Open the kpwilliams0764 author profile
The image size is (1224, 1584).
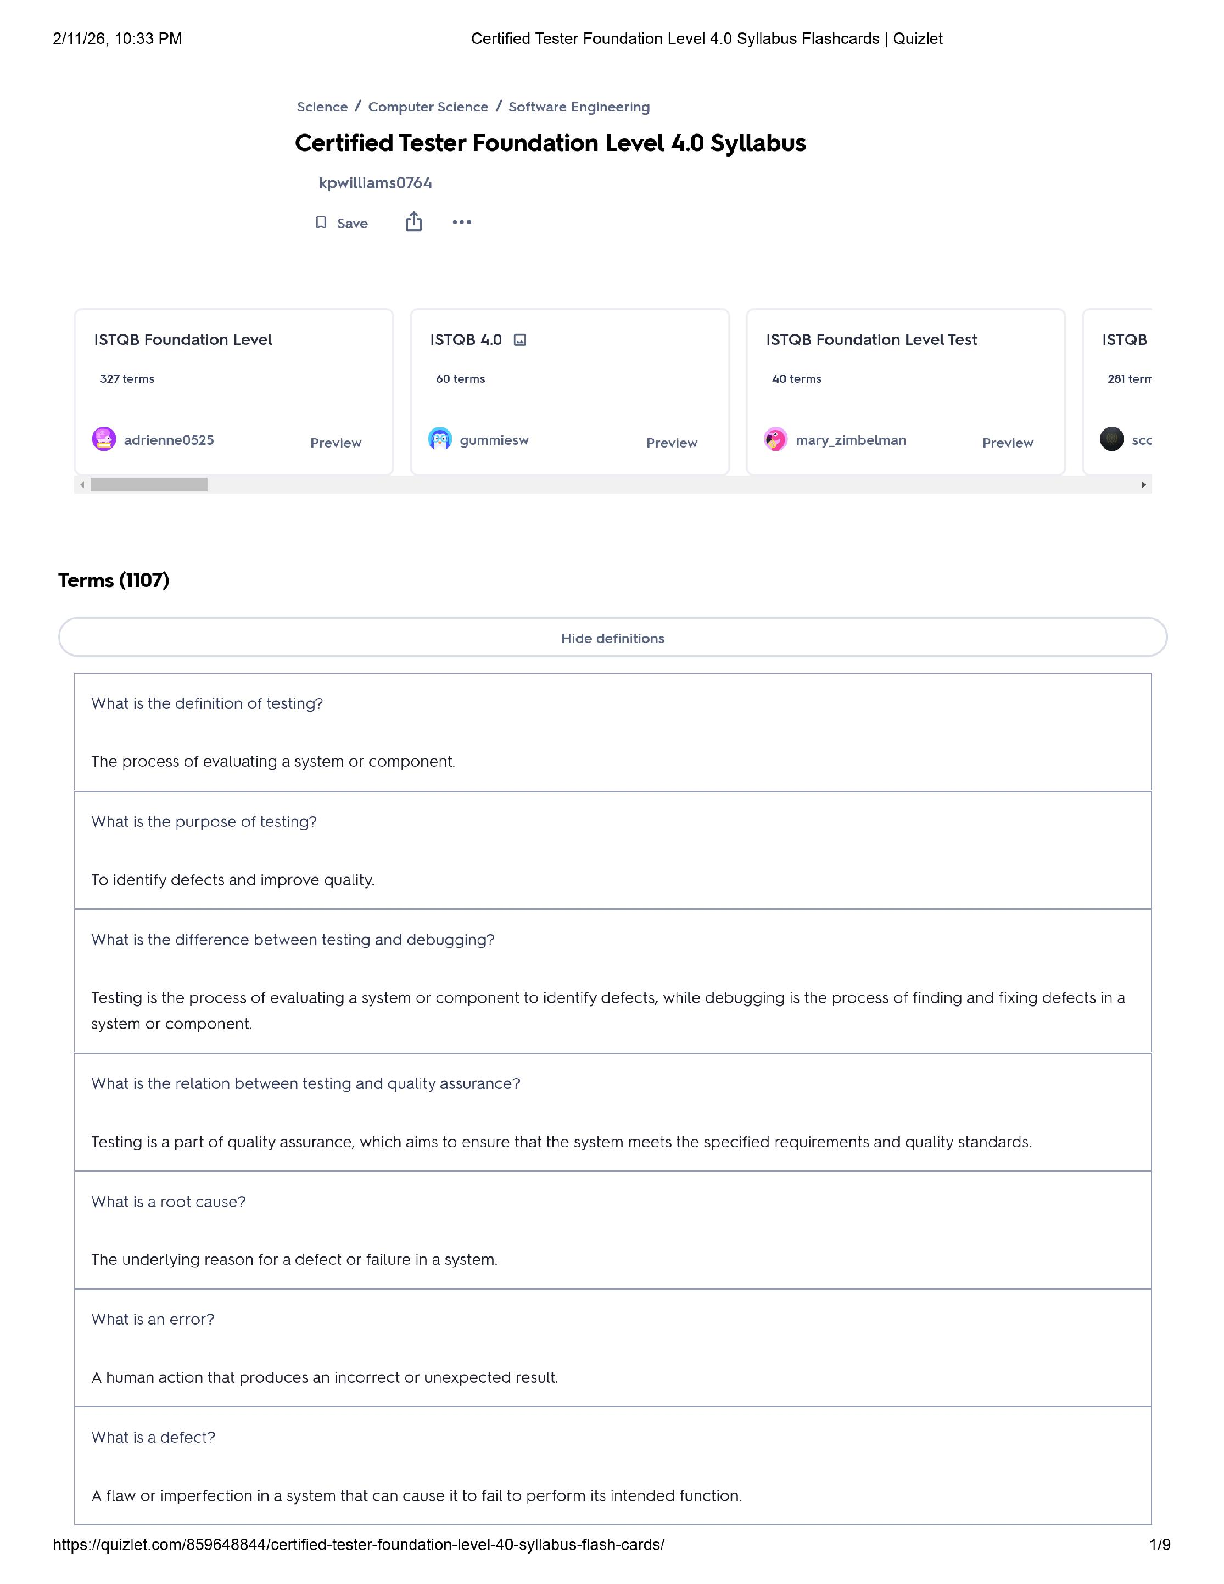[375, 183]
